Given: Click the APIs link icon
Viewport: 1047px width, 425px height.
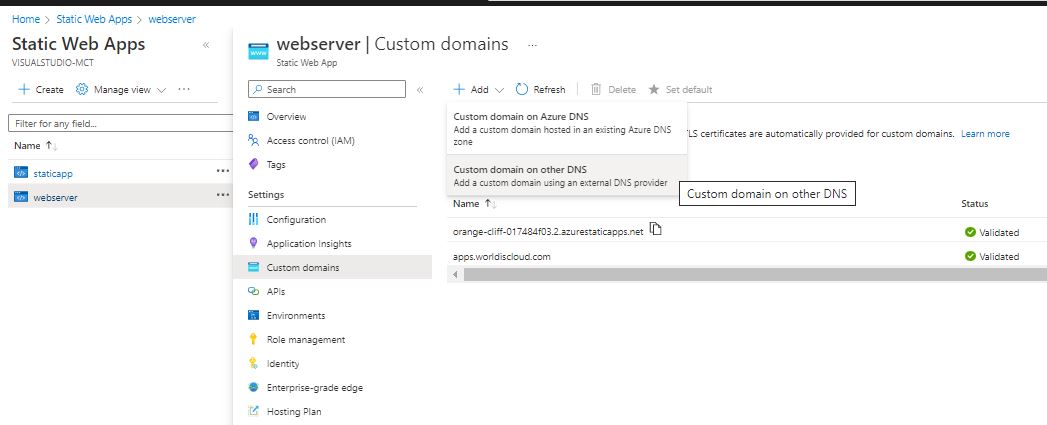Looking at the screenshot, I should pyautogui.click(x=253, y=291).
